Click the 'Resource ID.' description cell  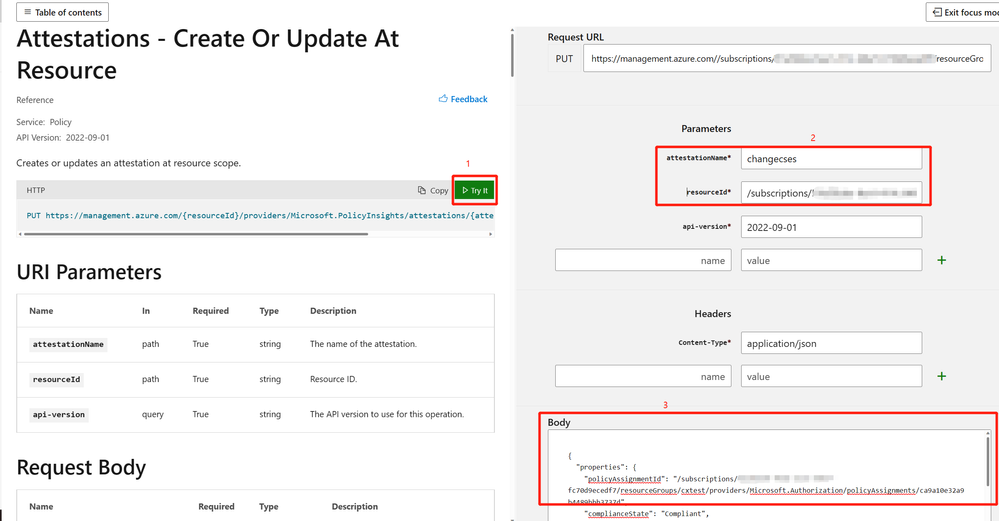(333, 379)
